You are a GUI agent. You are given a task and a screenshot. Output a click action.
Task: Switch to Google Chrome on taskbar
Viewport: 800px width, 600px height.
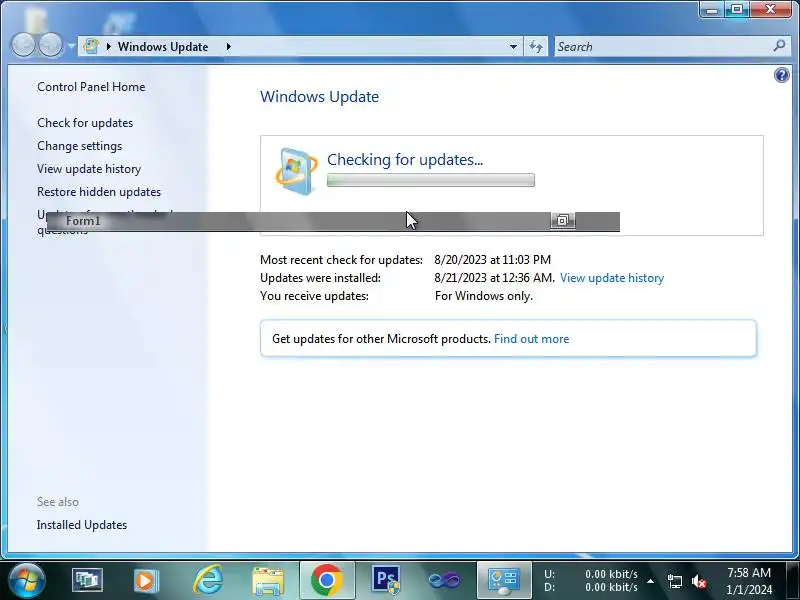pos(327,580)
